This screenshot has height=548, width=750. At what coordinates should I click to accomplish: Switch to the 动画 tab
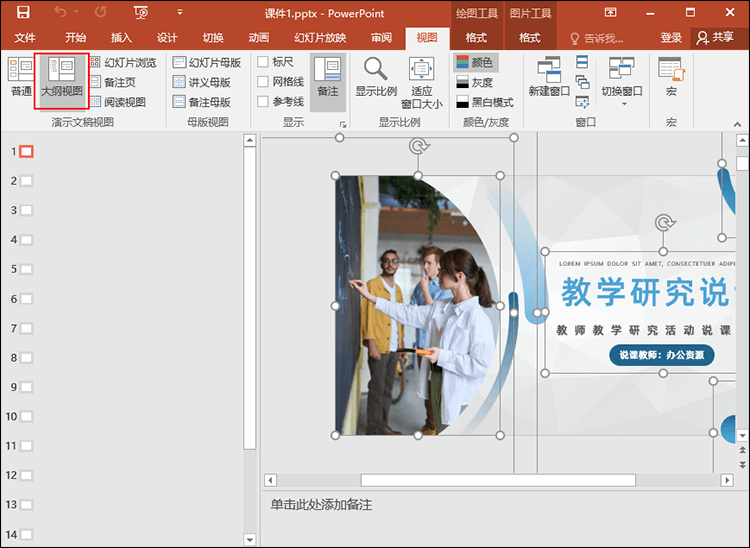point(259,38)
